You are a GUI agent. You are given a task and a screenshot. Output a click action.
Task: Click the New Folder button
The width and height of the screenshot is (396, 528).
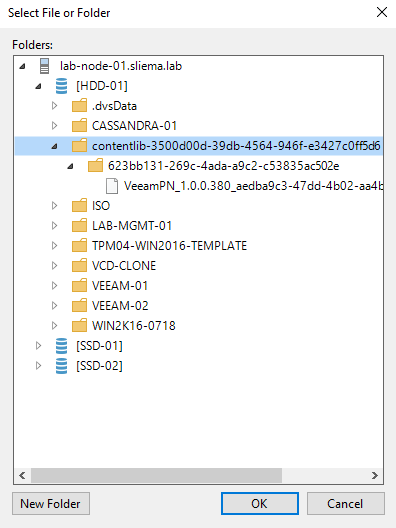pos(51,504)
